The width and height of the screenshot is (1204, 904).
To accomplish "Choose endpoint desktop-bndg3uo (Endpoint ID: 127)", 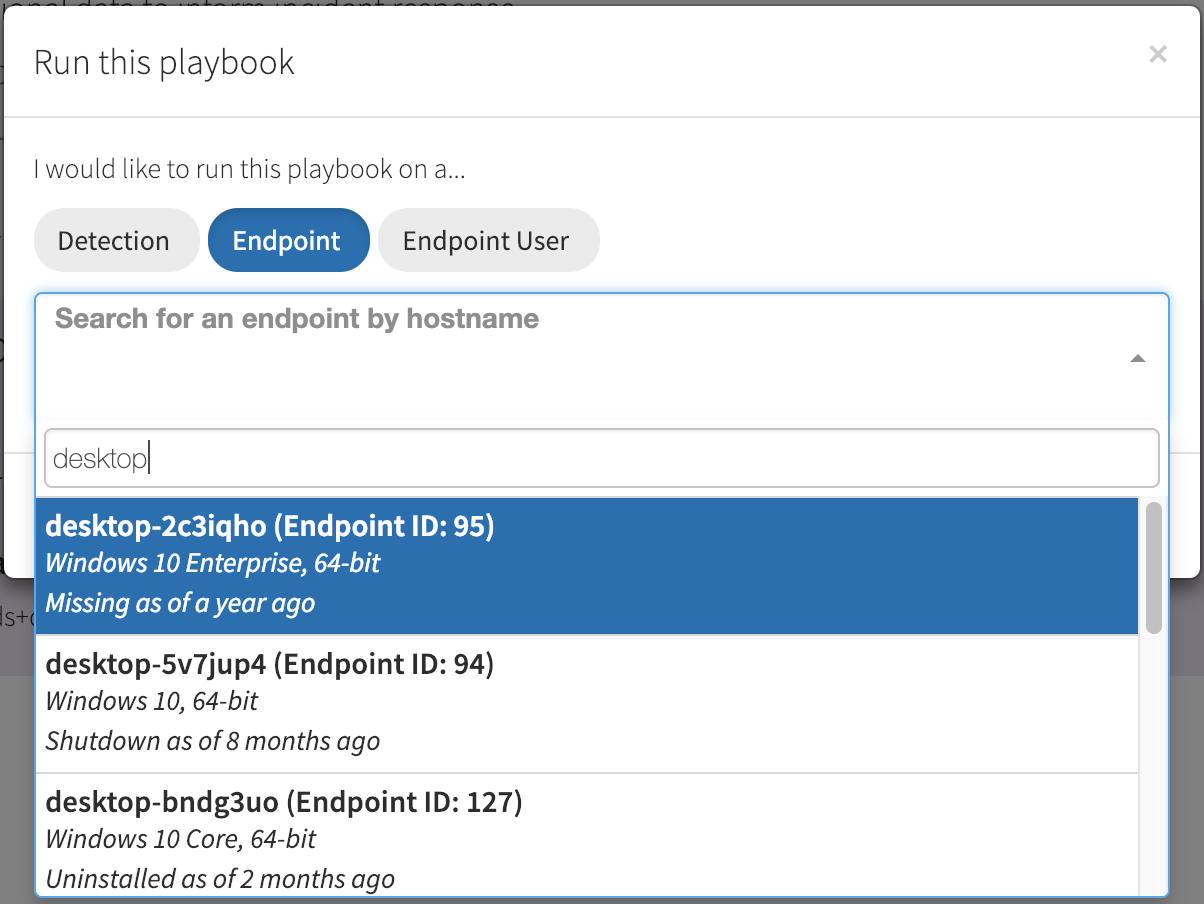I will point(284,802).
